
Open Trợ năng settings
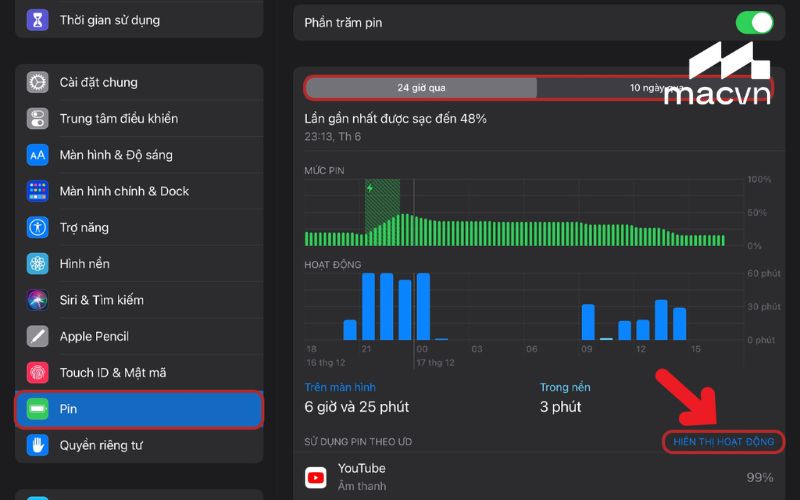click(x=139, y=227)
